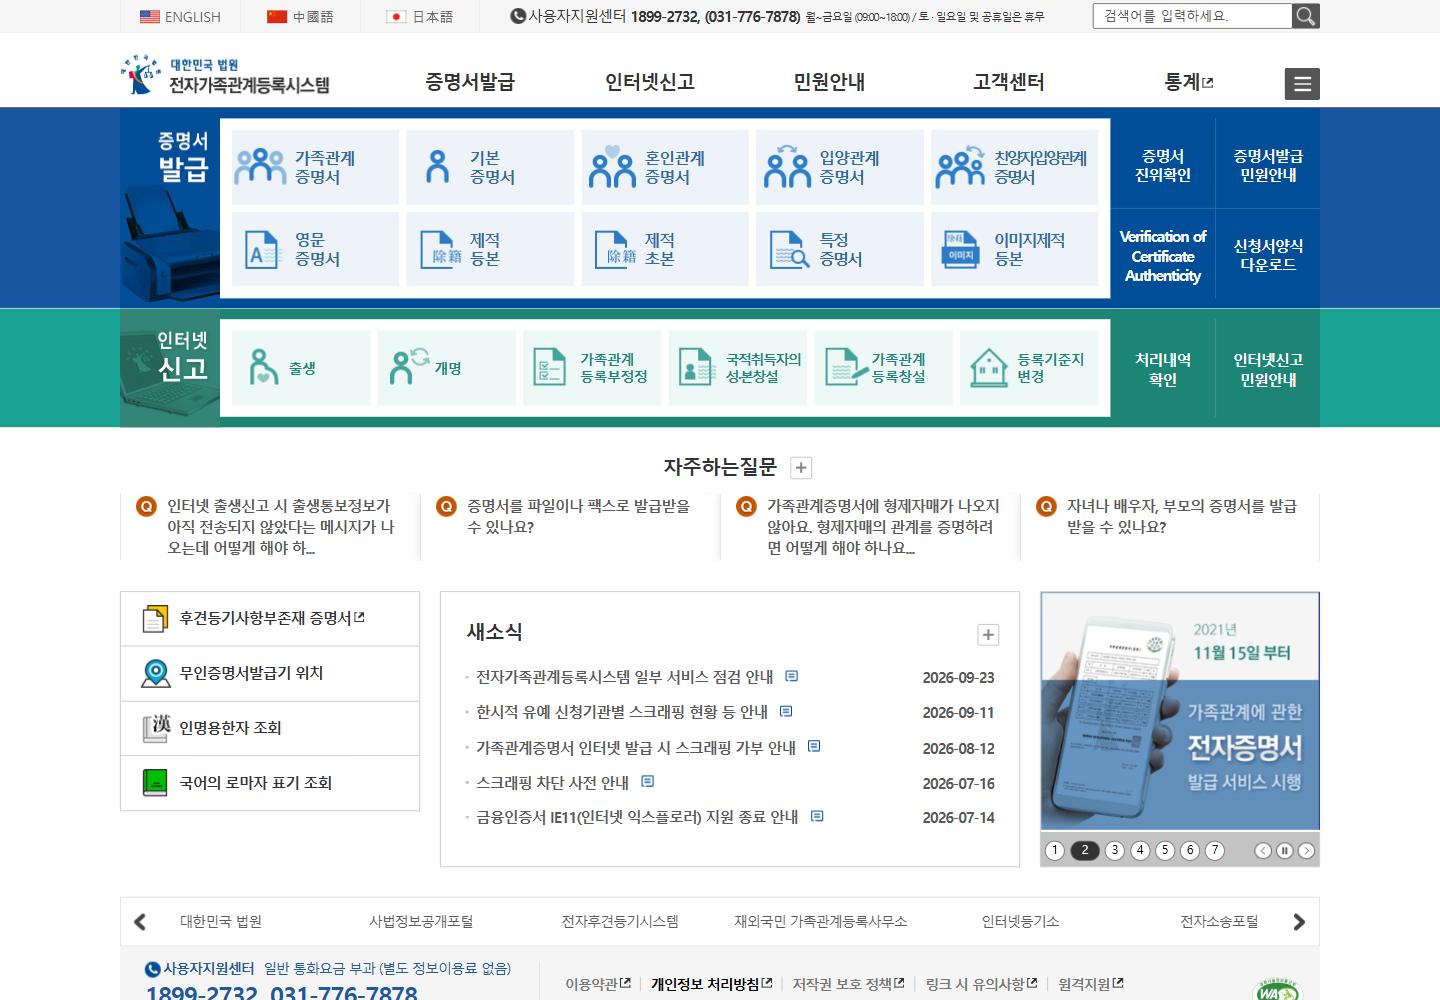Viewport: 1440px width, 1000px height.
Task: Show next banner slide
Action: 1306,851
